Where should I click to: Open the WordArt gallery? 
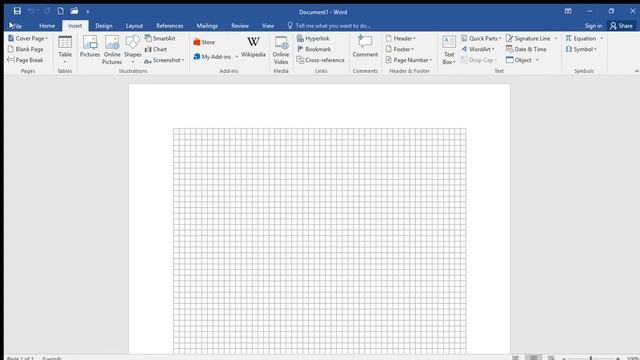pyautogui.click(x=478, y=49)
